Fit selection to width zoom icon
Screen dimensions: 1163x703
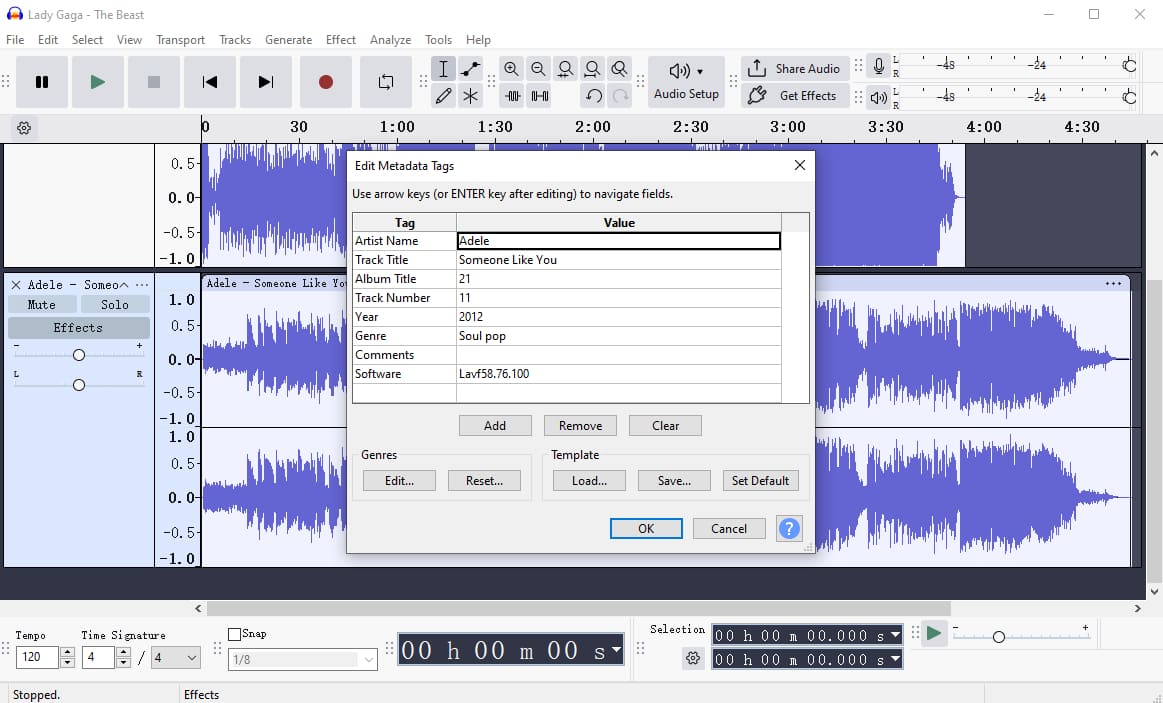(x=565, y=69)
